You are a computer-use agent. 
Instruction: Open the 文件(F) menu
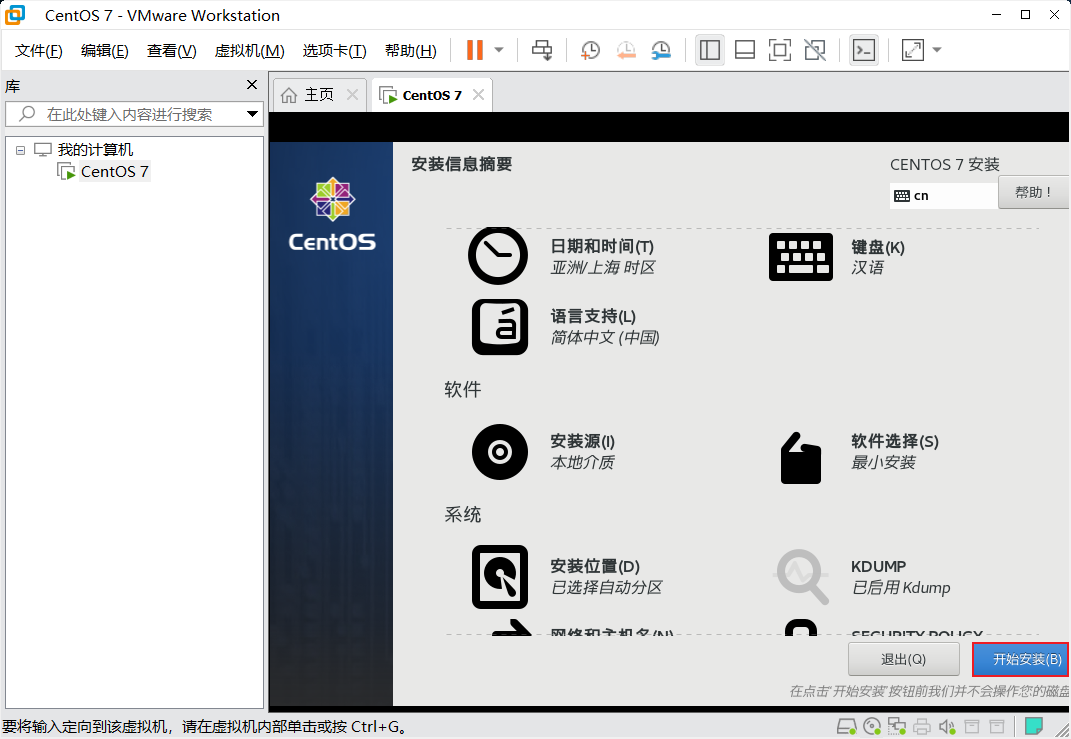(39, 51)
